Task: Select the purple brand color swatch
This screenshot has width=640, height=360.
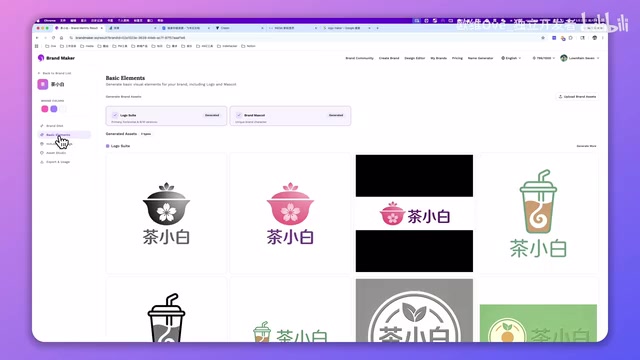Action: pyautogui.click(x=53, y=109)
